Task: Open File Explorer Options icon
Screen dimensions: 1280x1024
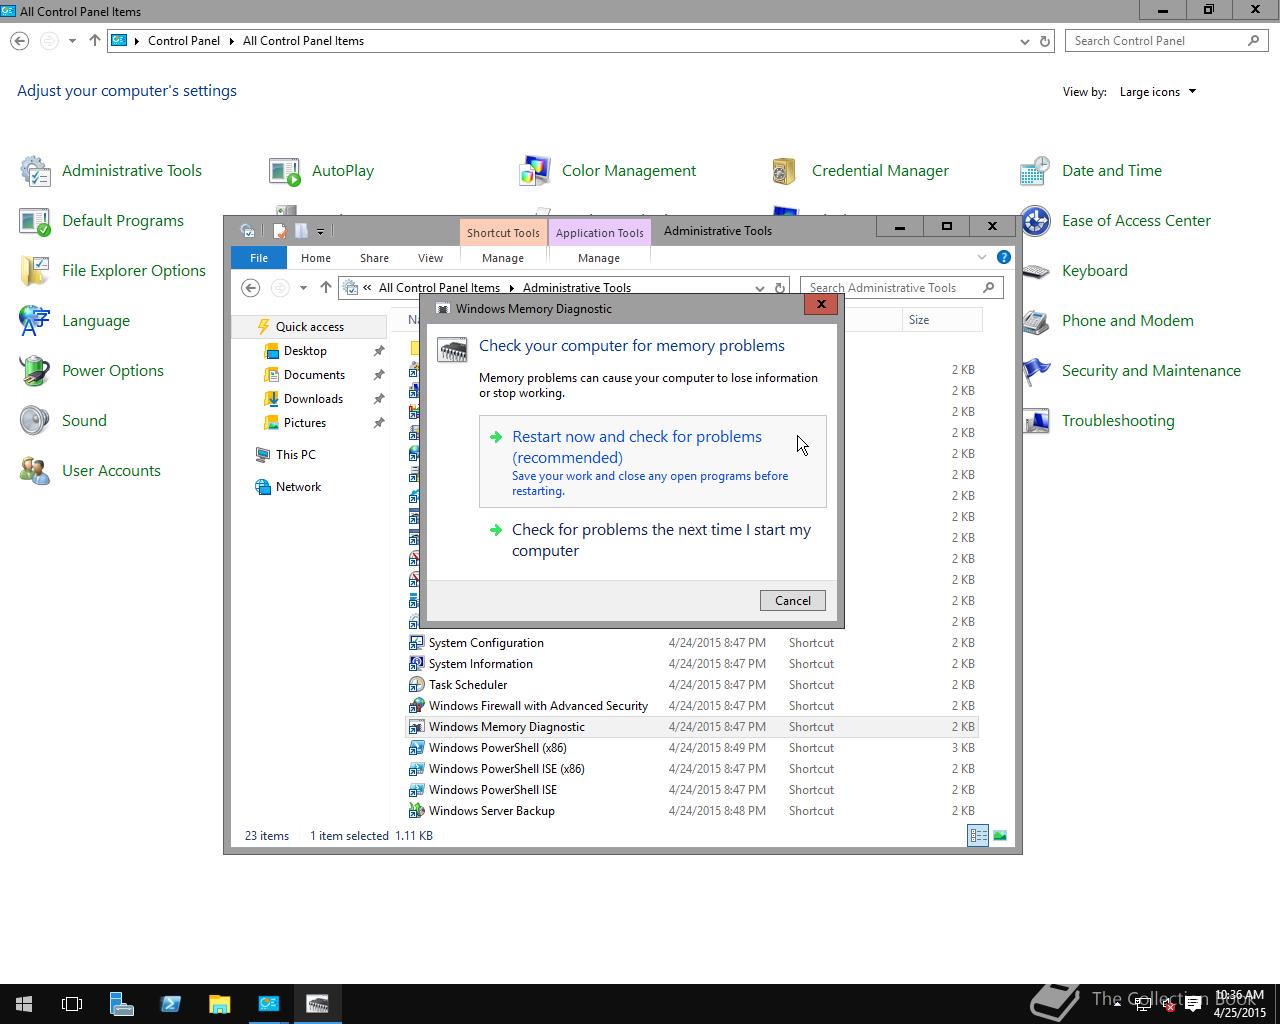Action: click(x=112, y=271)
